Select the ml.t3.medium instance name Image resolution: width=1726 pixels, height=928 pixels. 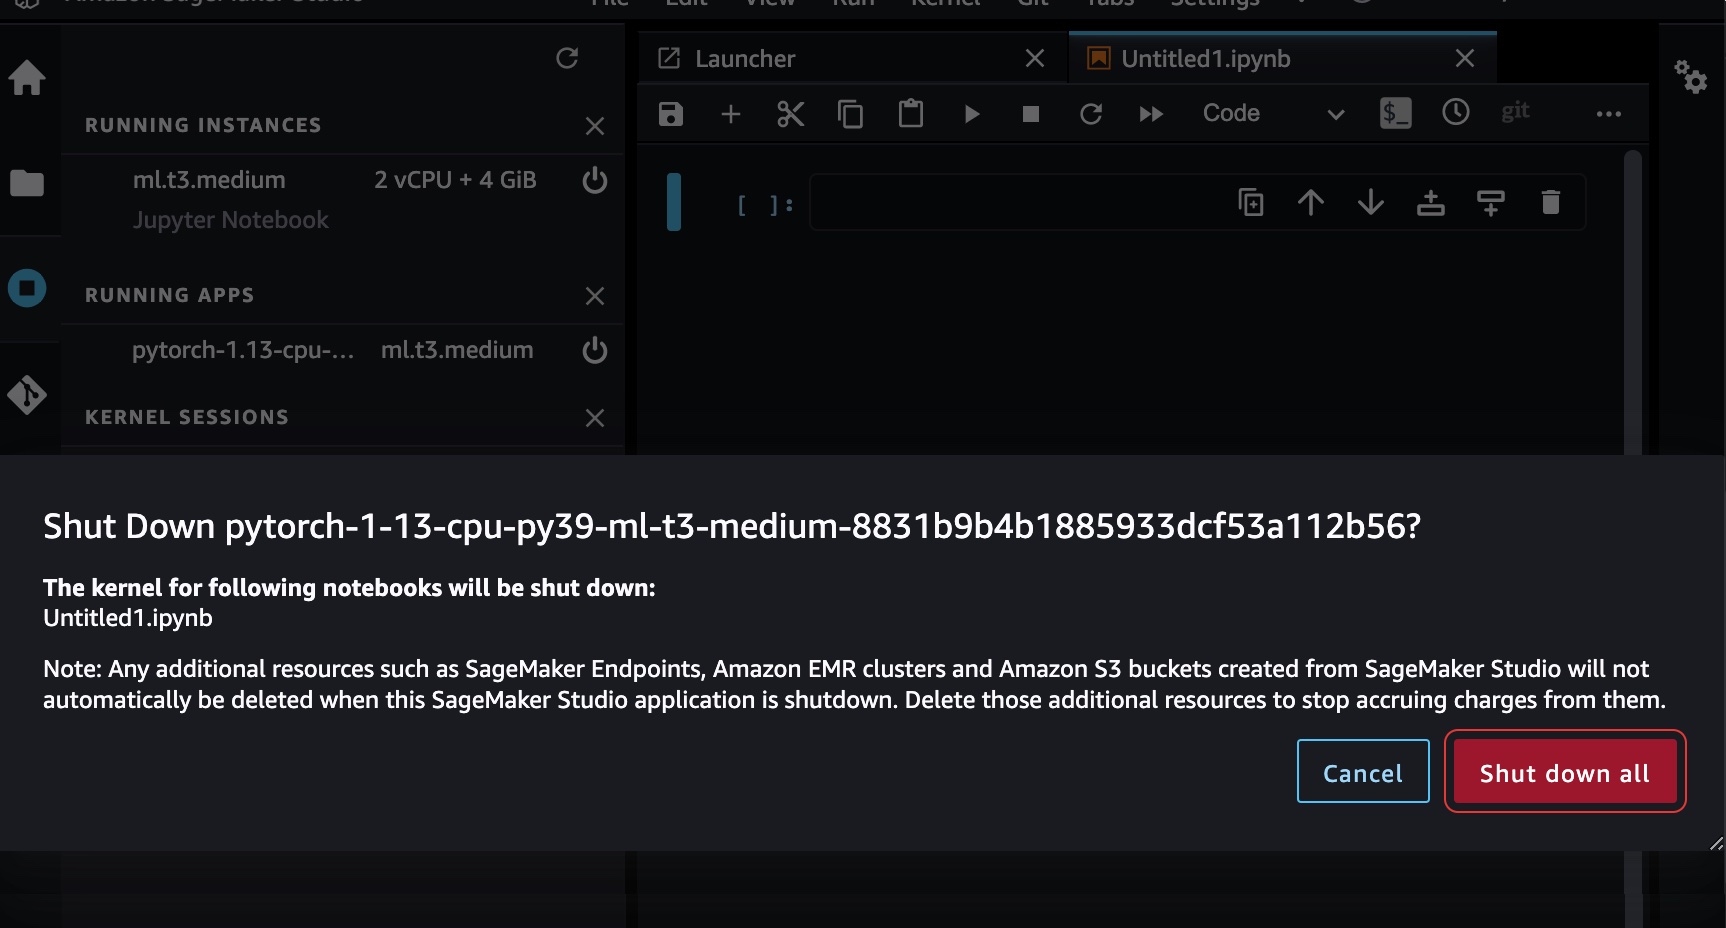point(209,180)
